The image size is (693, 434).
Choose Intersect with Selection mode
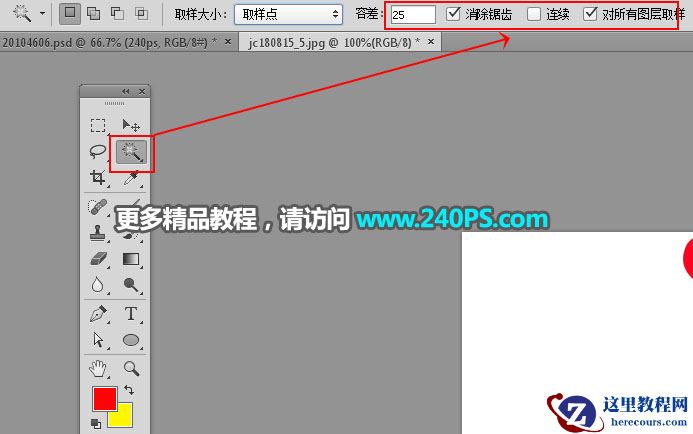(x=141, y=14)
